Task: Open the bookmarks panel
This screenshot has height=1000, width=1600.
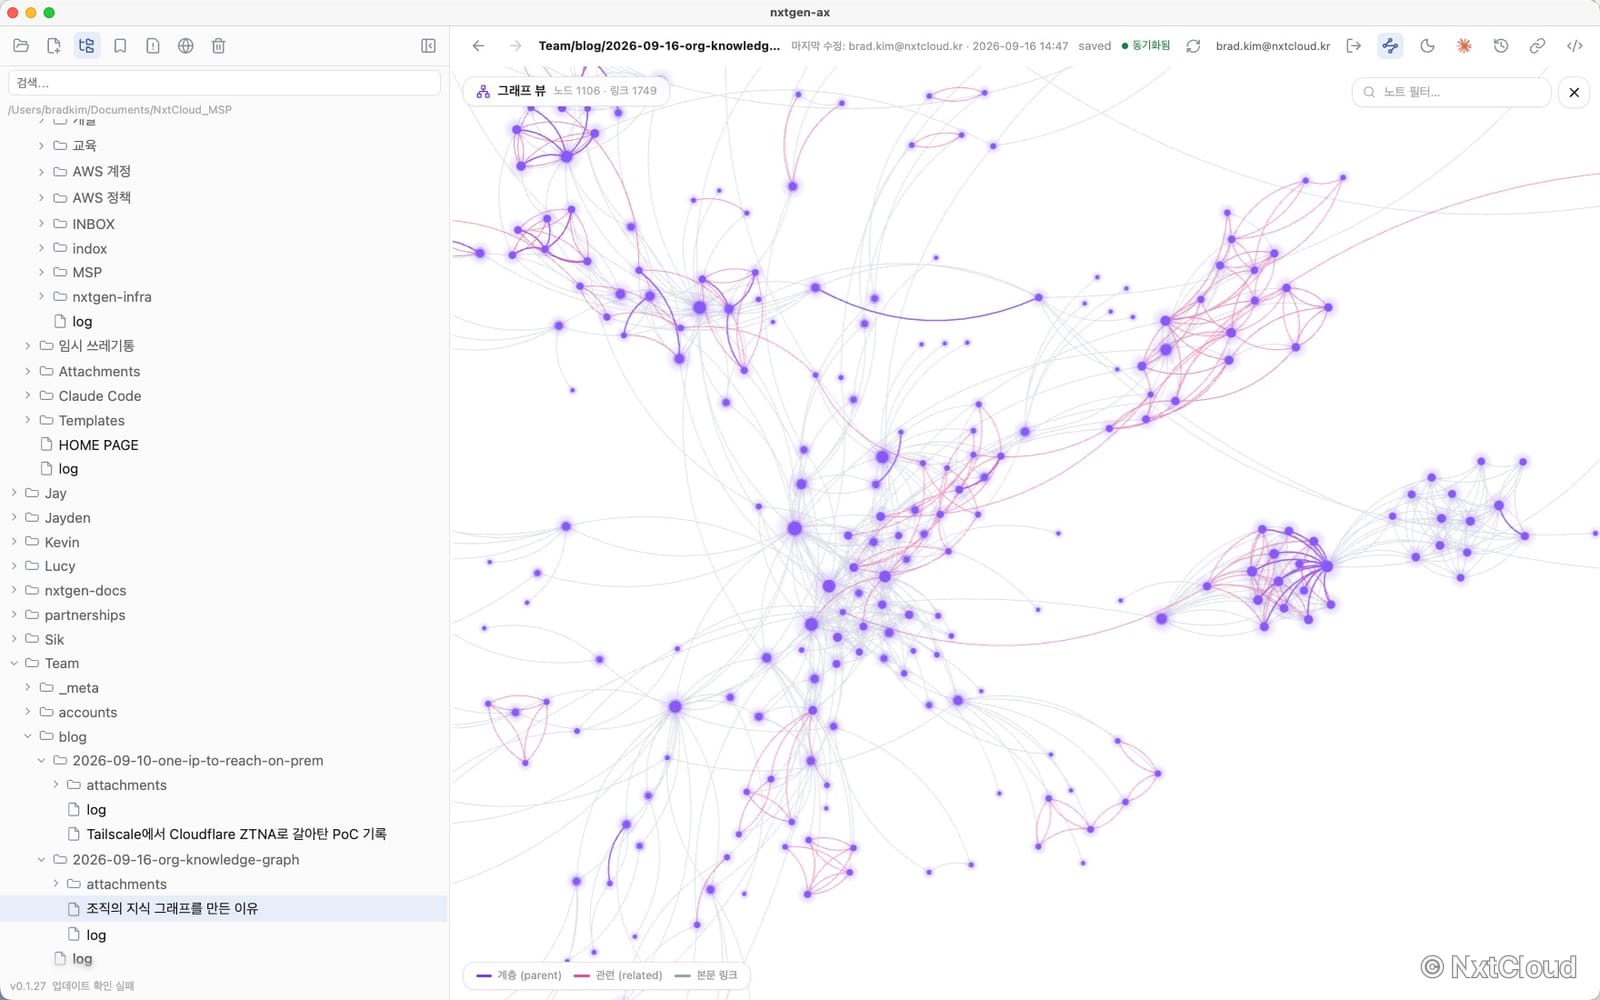Action: pyautogui.click(x=120, y=46)
